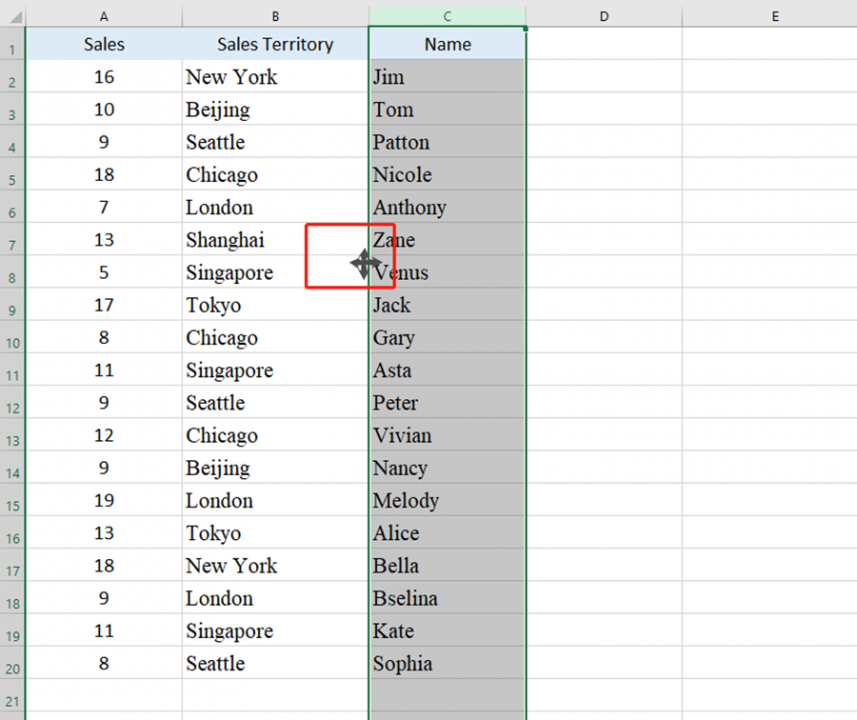Screen dimensions: 857x720
Task: Click the Name header cell
Action: tap(446, 44)
